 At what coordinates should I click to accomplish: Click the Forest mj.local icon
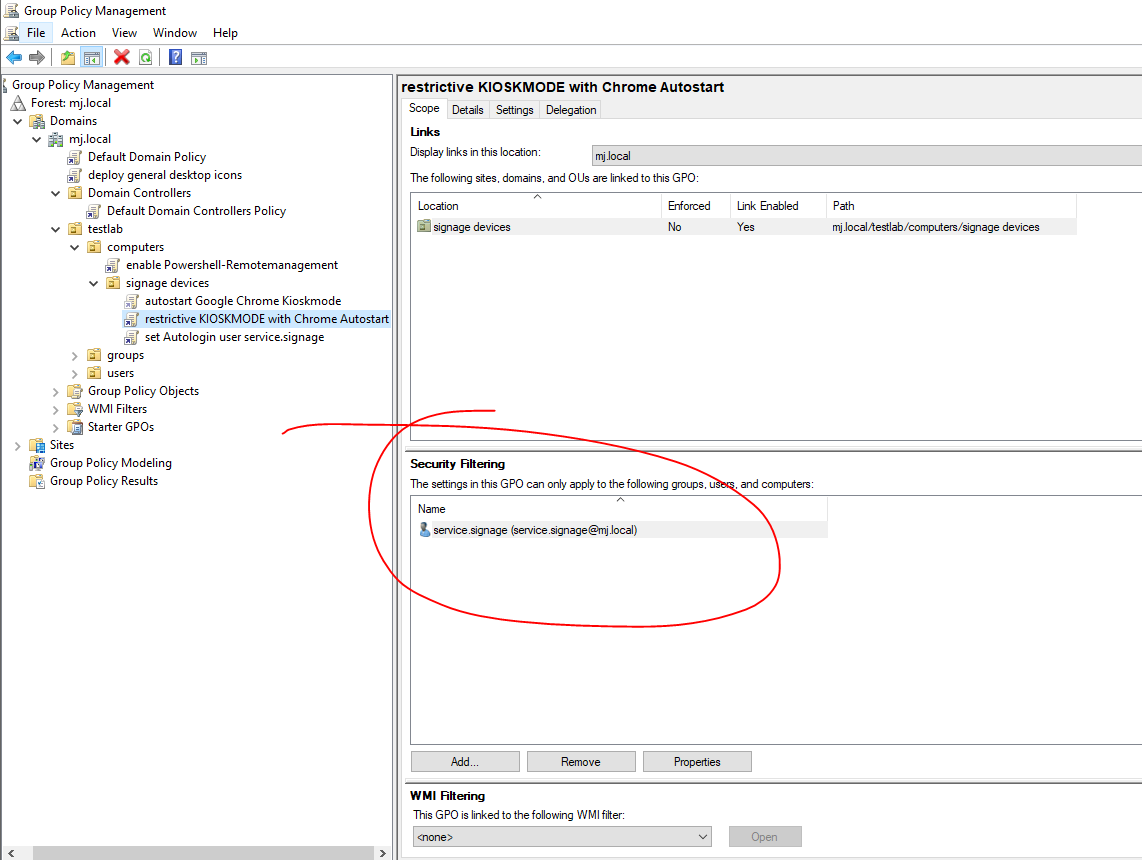pos(18,103)
